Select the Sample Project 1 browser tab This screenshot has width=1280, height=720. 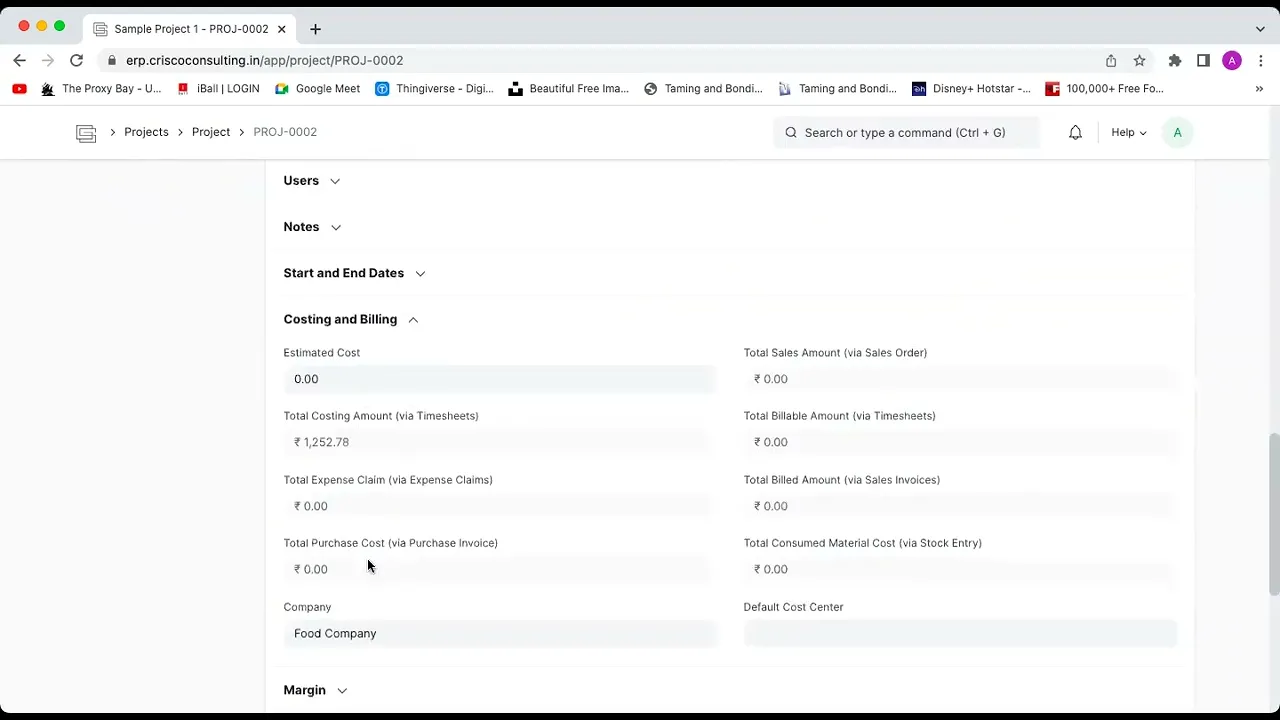[x=188, y=29]
